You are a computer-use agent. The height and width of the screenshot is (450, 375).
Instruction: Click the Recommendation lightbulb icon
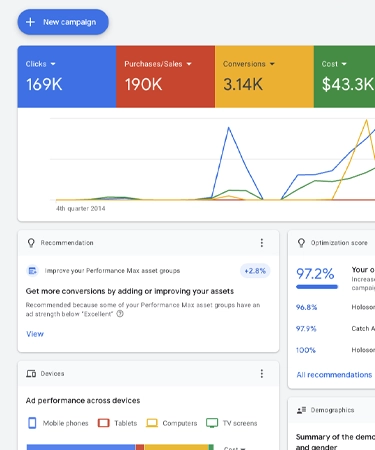[31, 243]
